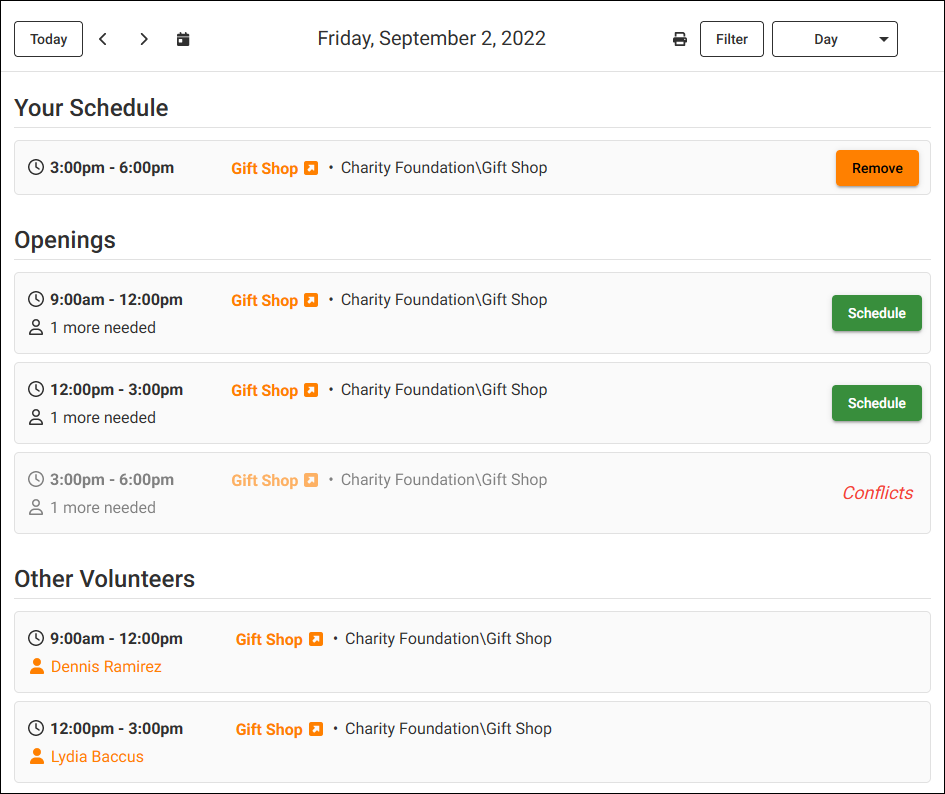Open the date picker calendar icon
Image resolution: width=945 pixels, height=794 pixels.
[183, 39]
